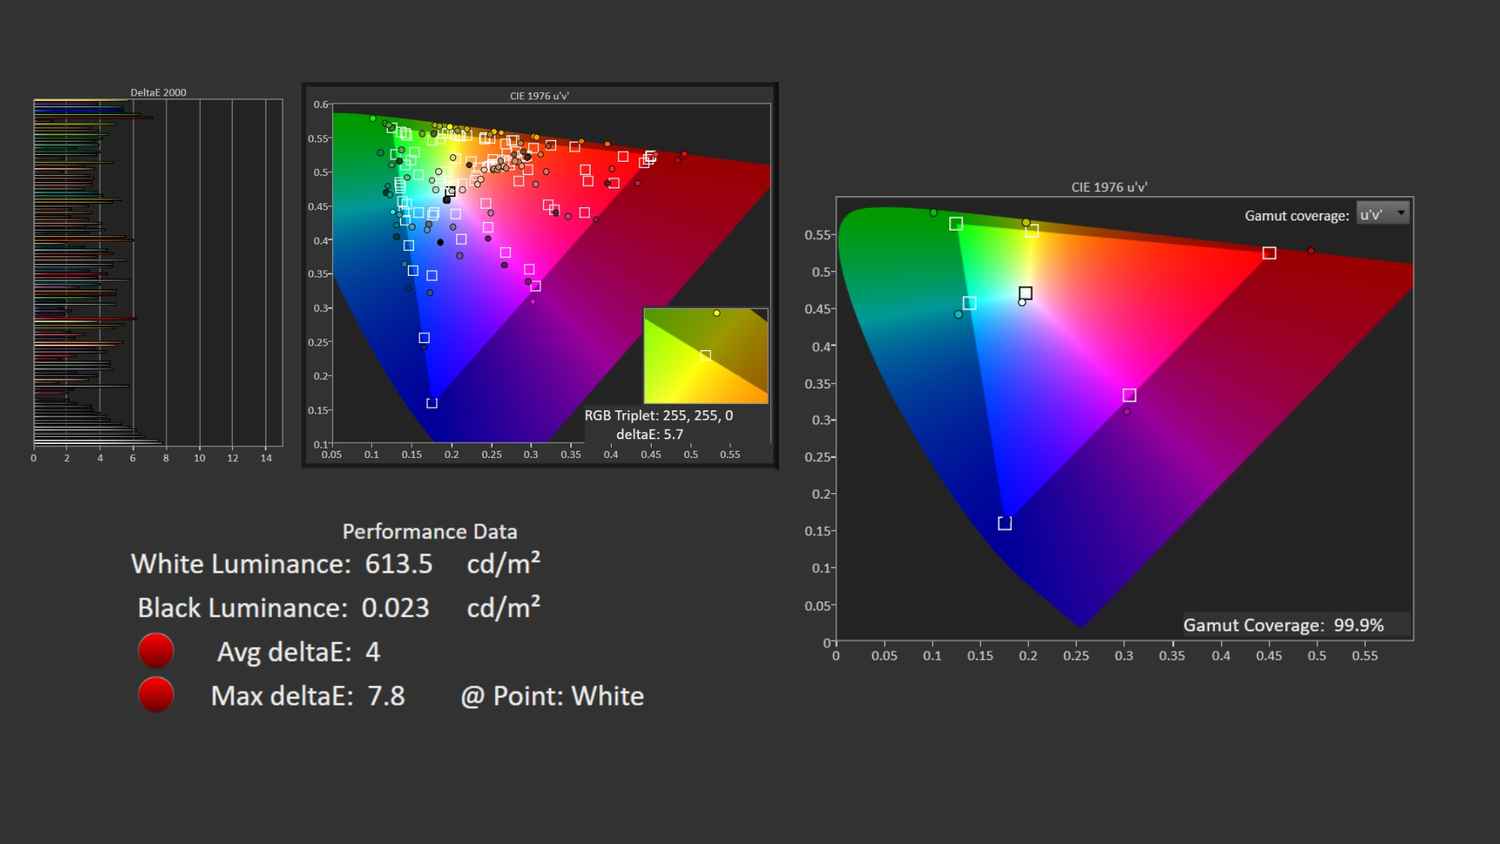Screen dimensions: 1500x844
Task: Select the green primary target square in gamut chart
Action: click(956, 224)
